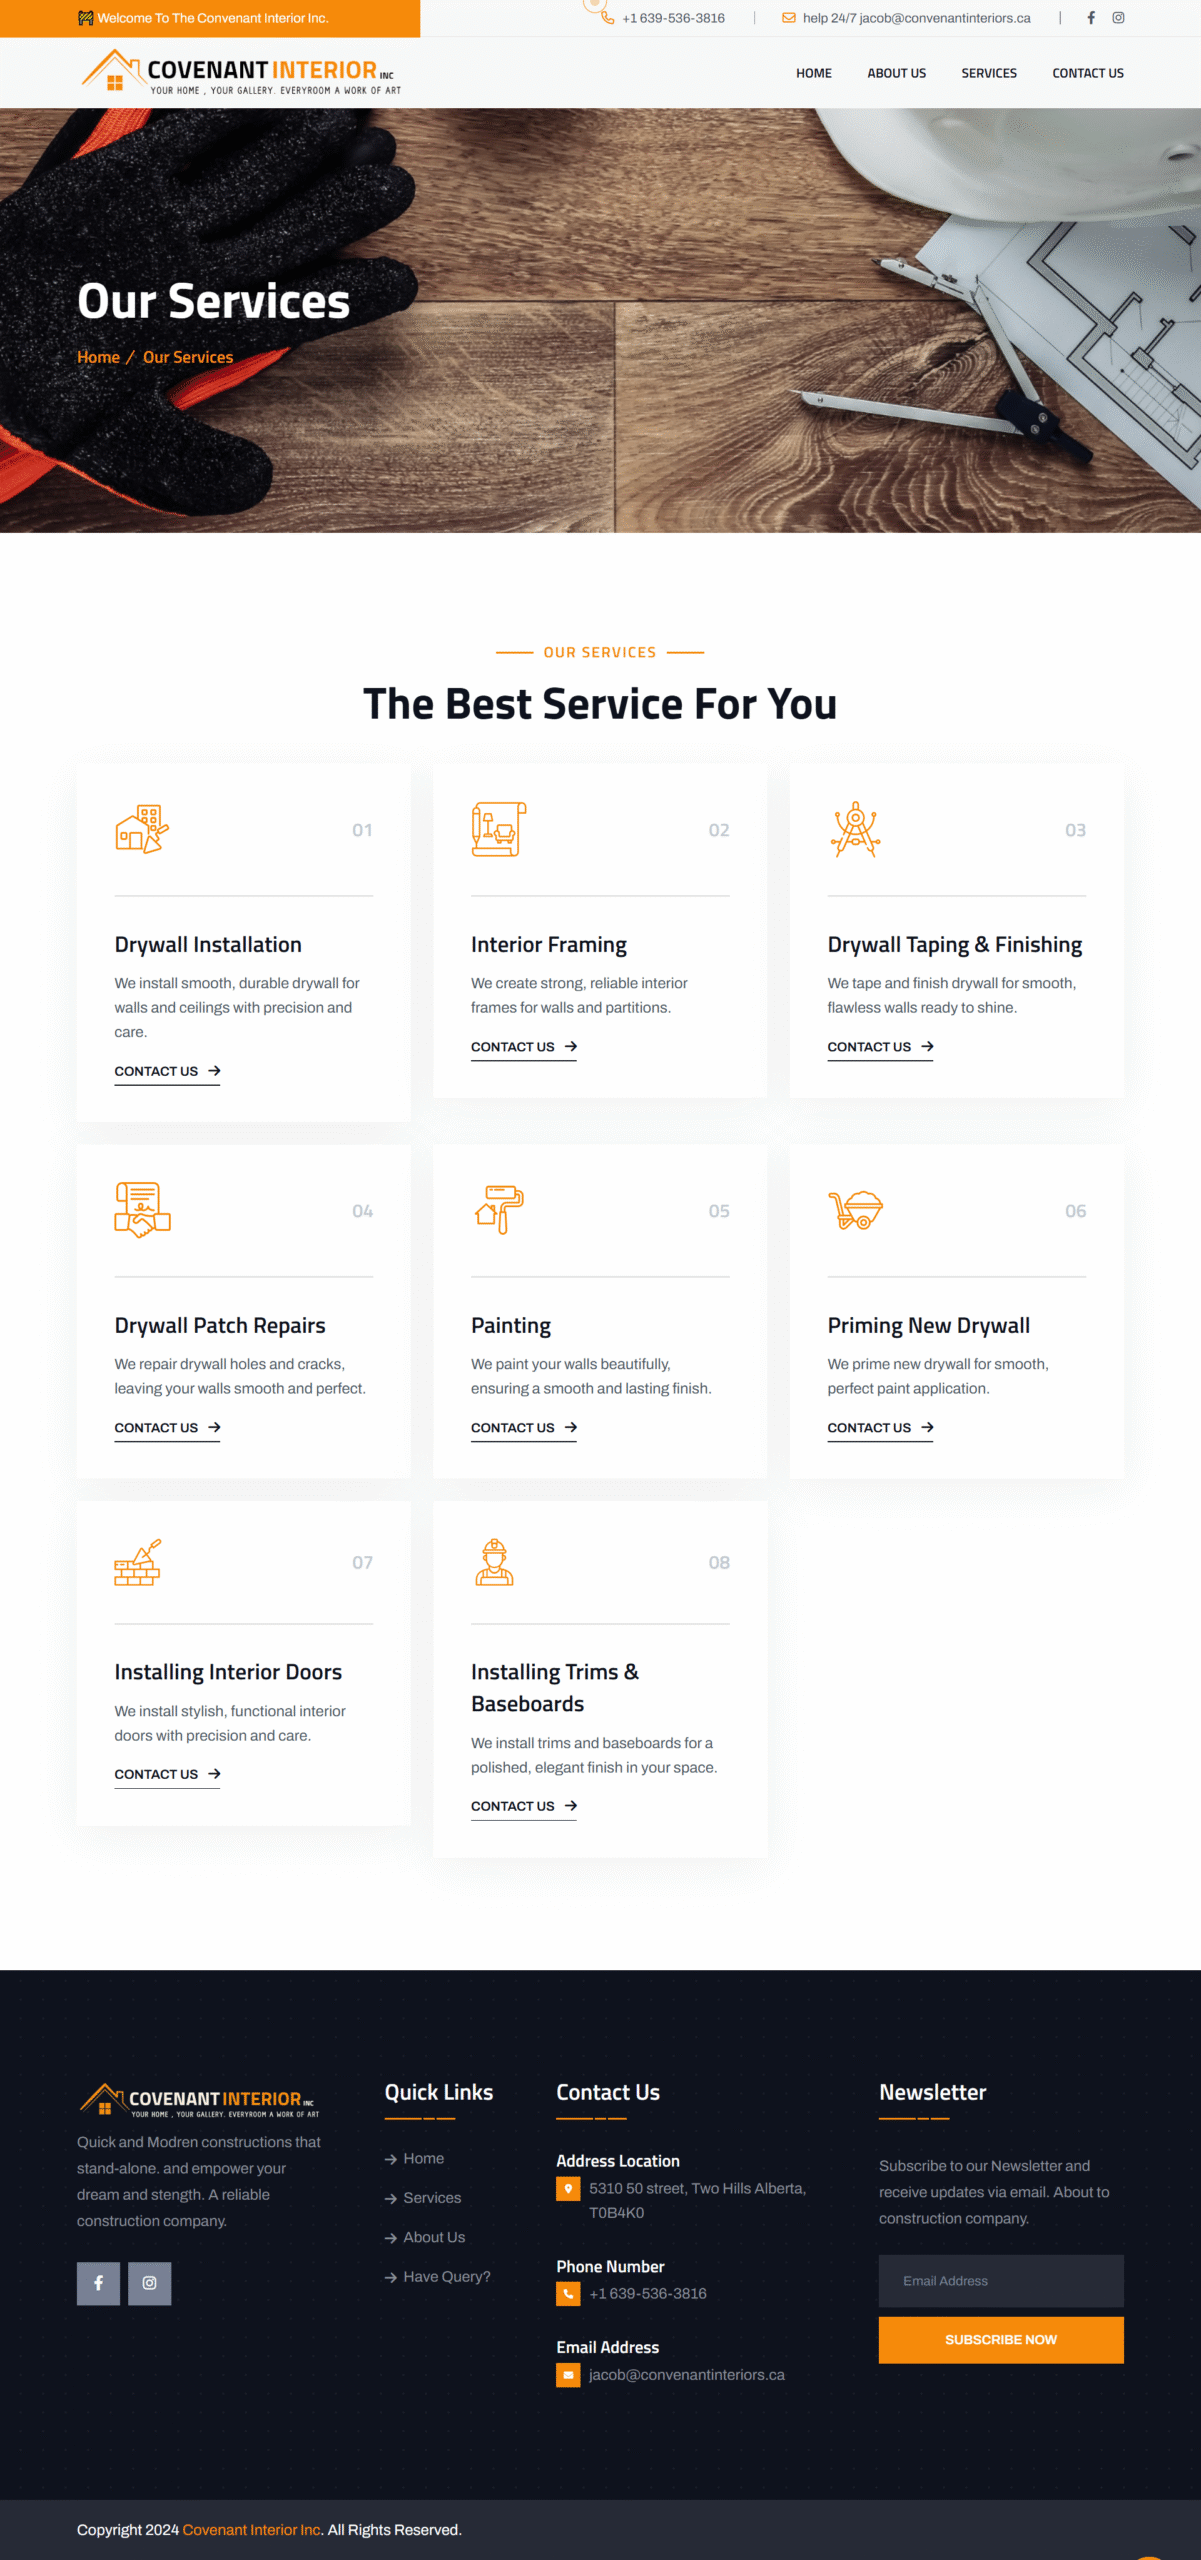The image size is (1201, 2560).
Task: Click the Painting roller icon
Action: 499,1210
